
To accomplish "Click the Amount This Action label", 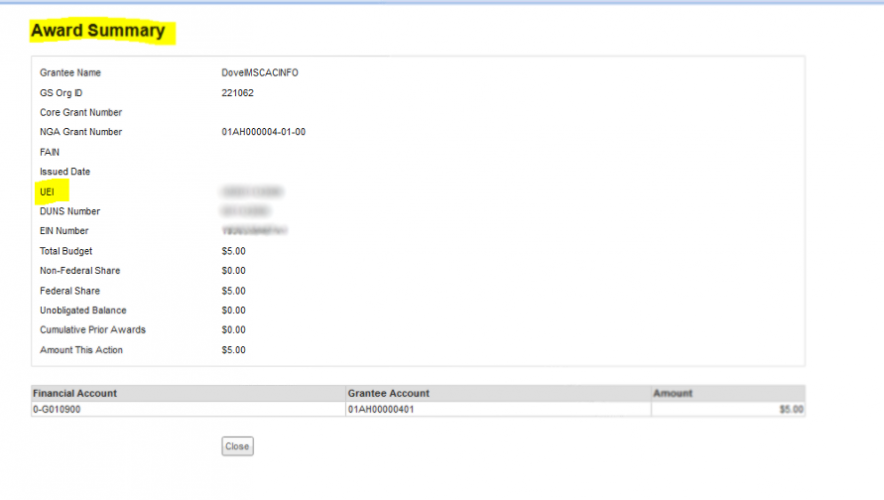I will [x=82, y=350].
